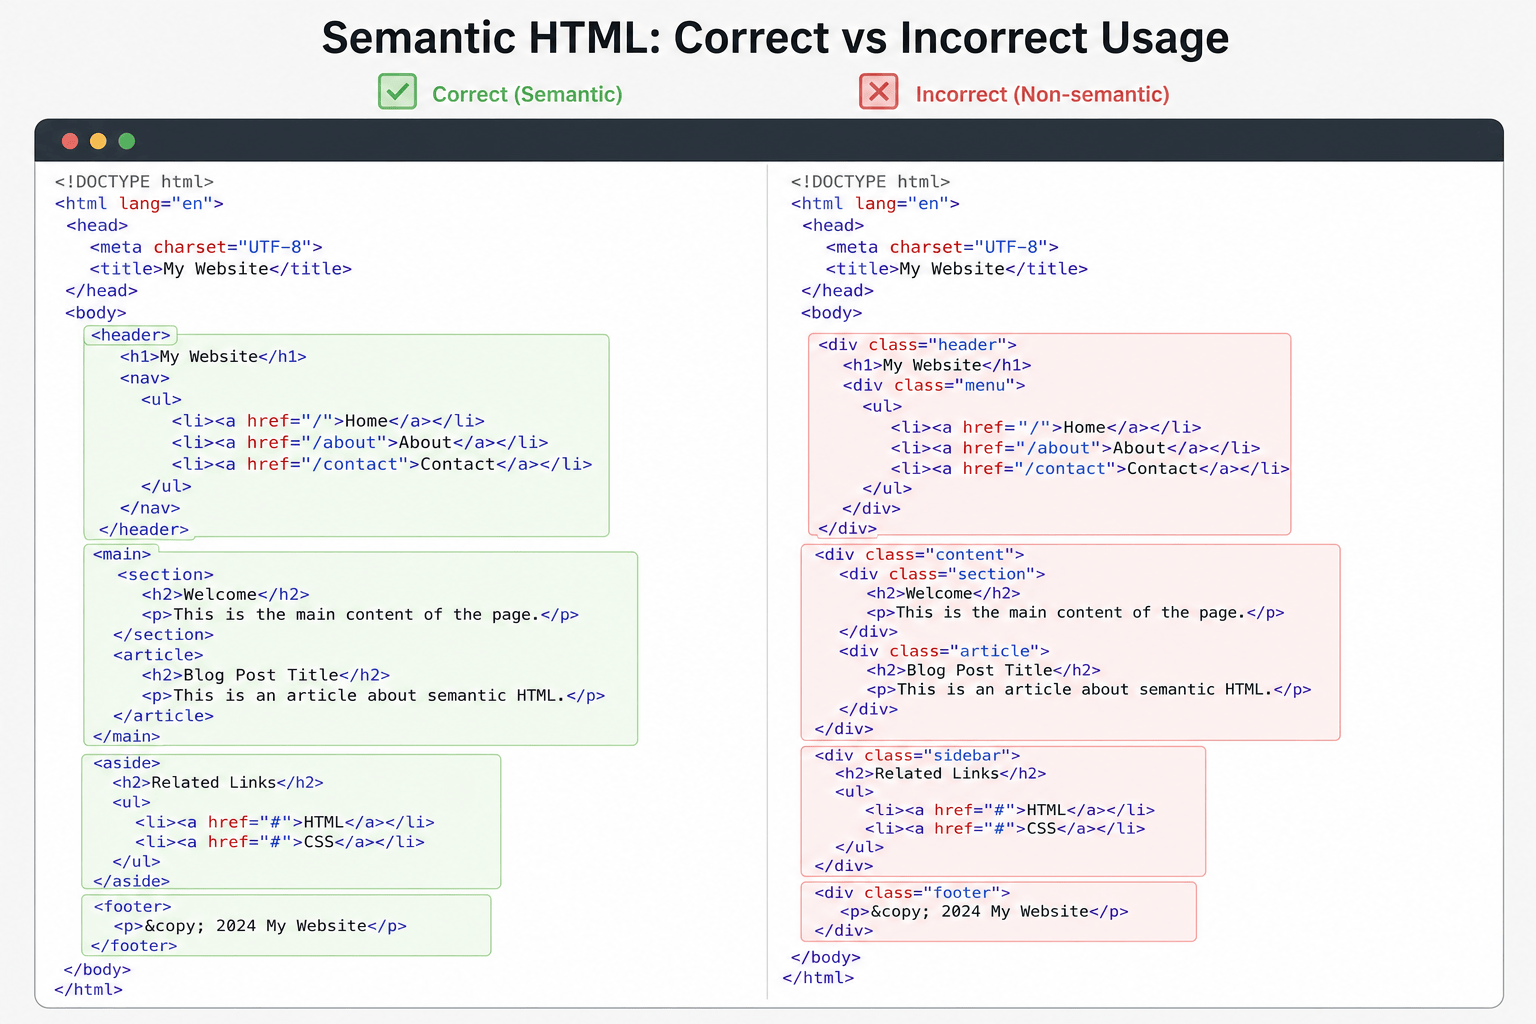The width and height of the screenshot is (1536, 1024).
Task: Click the green dot in the window title bar
Action: click(127, 141)
